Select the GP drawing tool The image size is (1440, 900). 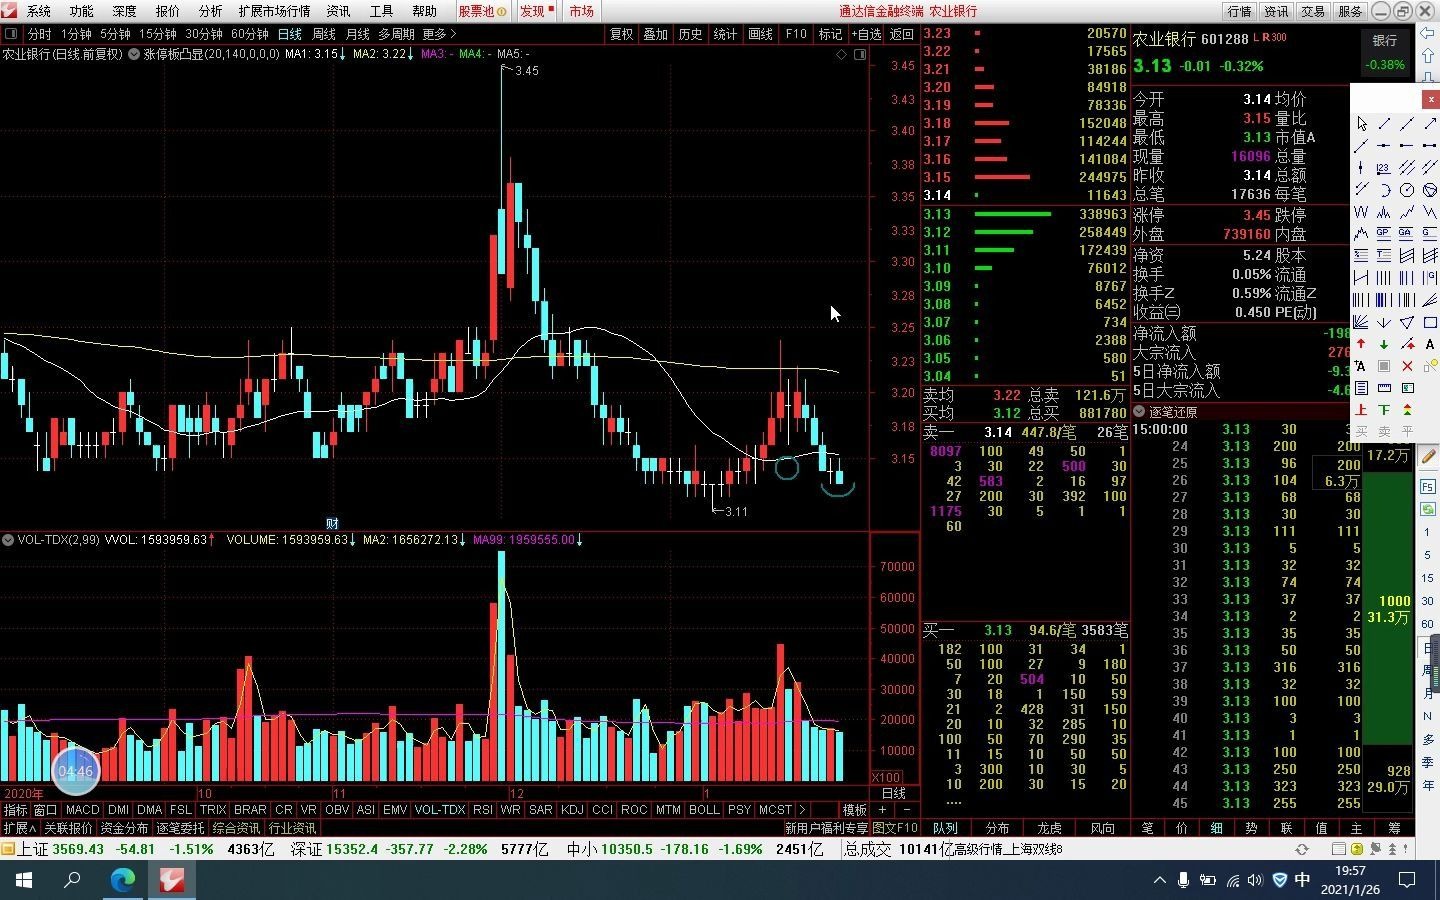pyautogui.click(x=1384, y=233)
